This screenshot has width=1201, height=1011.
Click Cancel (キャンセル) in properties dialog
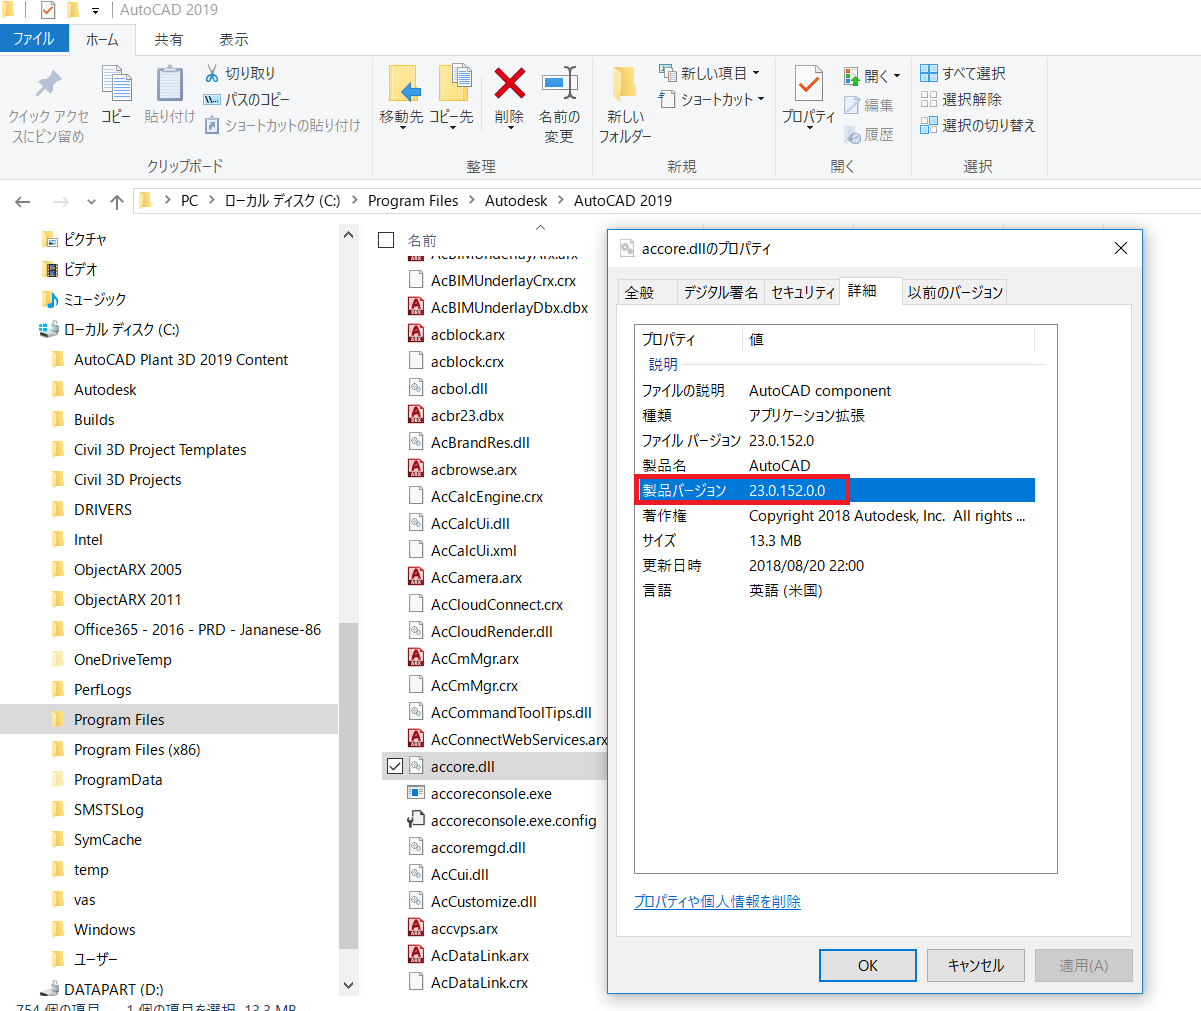(976, 965)
